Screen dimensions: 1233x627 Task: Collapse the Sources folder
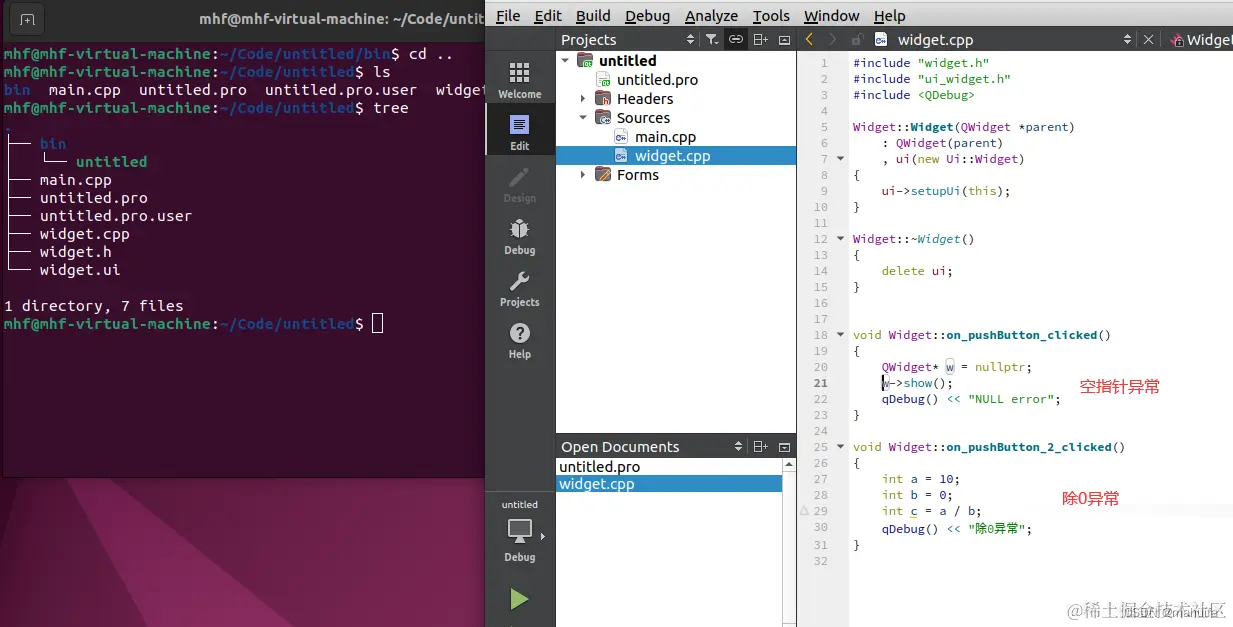[583, 118]
